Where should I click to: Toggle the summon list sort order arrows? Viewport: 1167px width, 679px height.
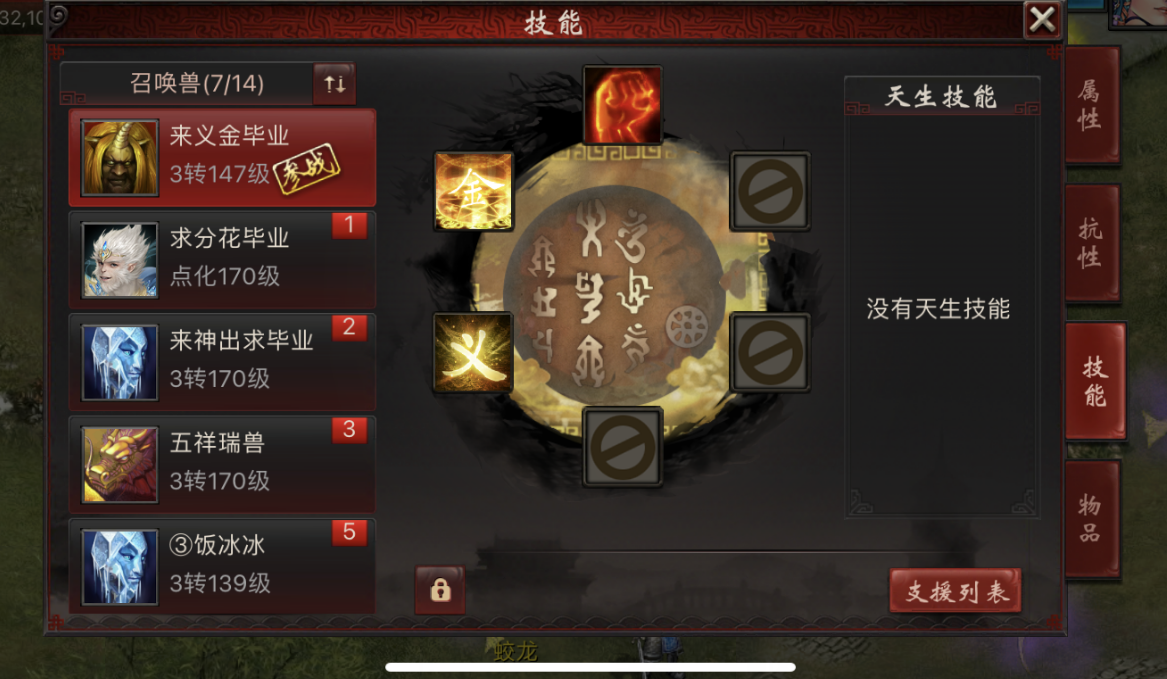(334, 83)
